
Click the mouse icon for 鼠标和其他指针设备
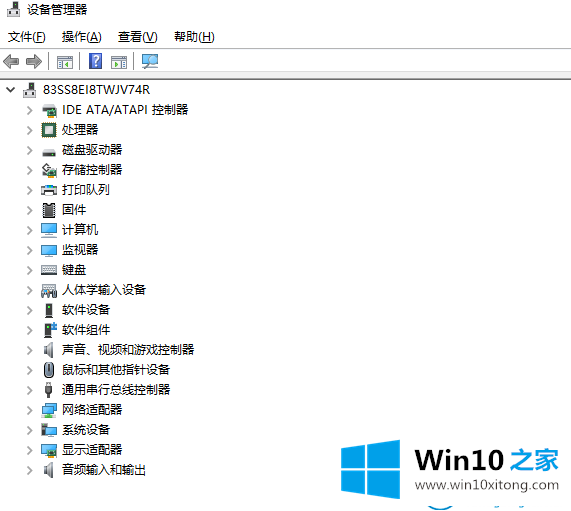[49, 370]
